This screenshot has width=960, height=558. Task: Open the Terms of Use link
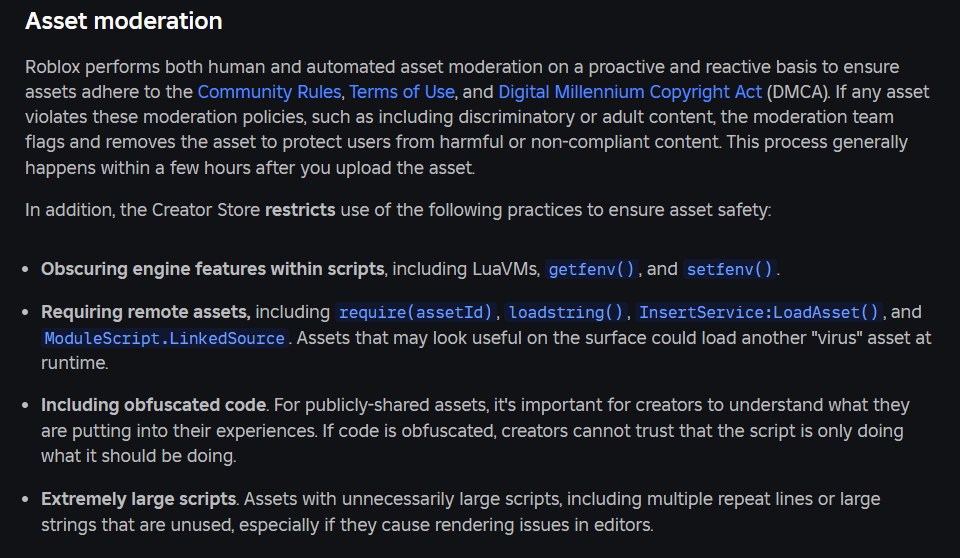click(x=402, y=92)
